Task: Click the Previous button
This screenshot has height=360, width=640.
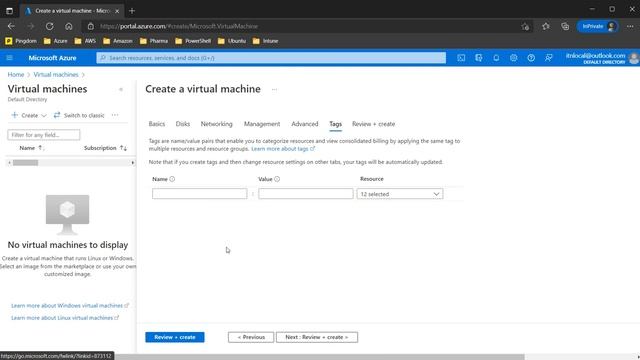Action: coord(251,337)
